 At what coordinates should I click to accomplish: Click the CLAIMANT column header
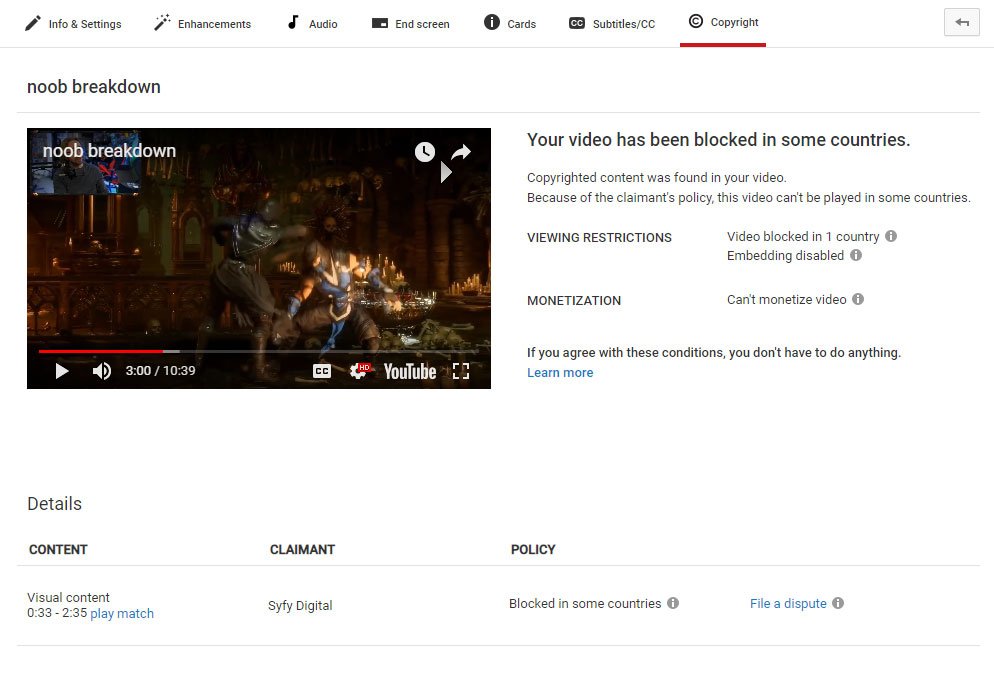pos(302,550)
